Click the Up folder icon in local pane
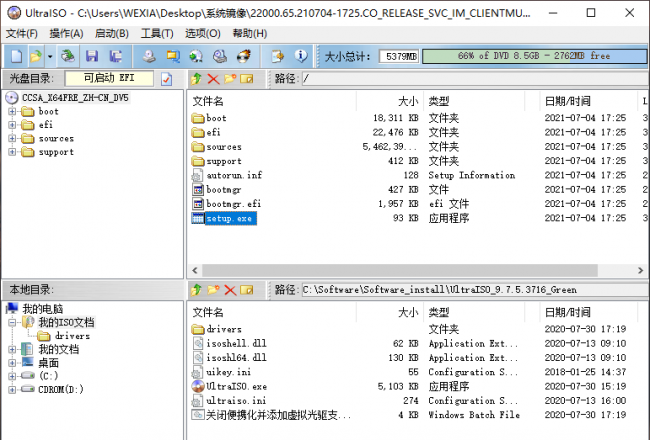Viewport: 650px width, 440px height. pyautogui.click(x=196, y=289)
